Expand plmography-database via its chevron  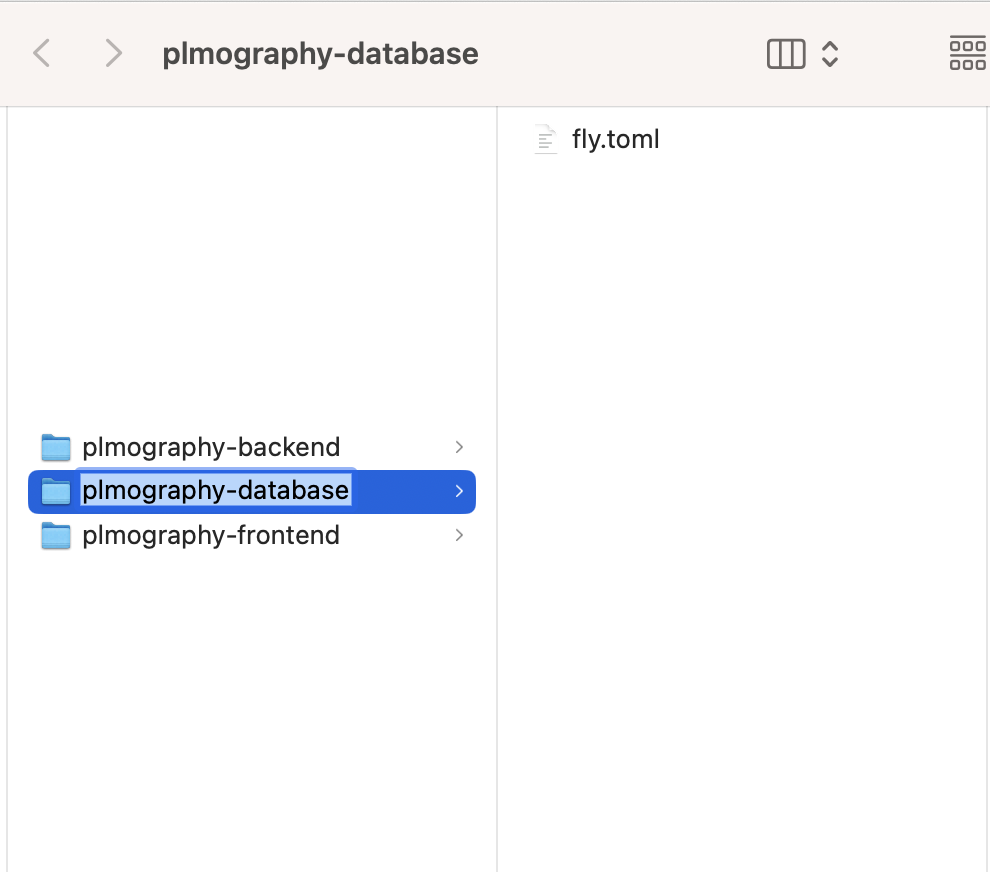click(459, 491)
